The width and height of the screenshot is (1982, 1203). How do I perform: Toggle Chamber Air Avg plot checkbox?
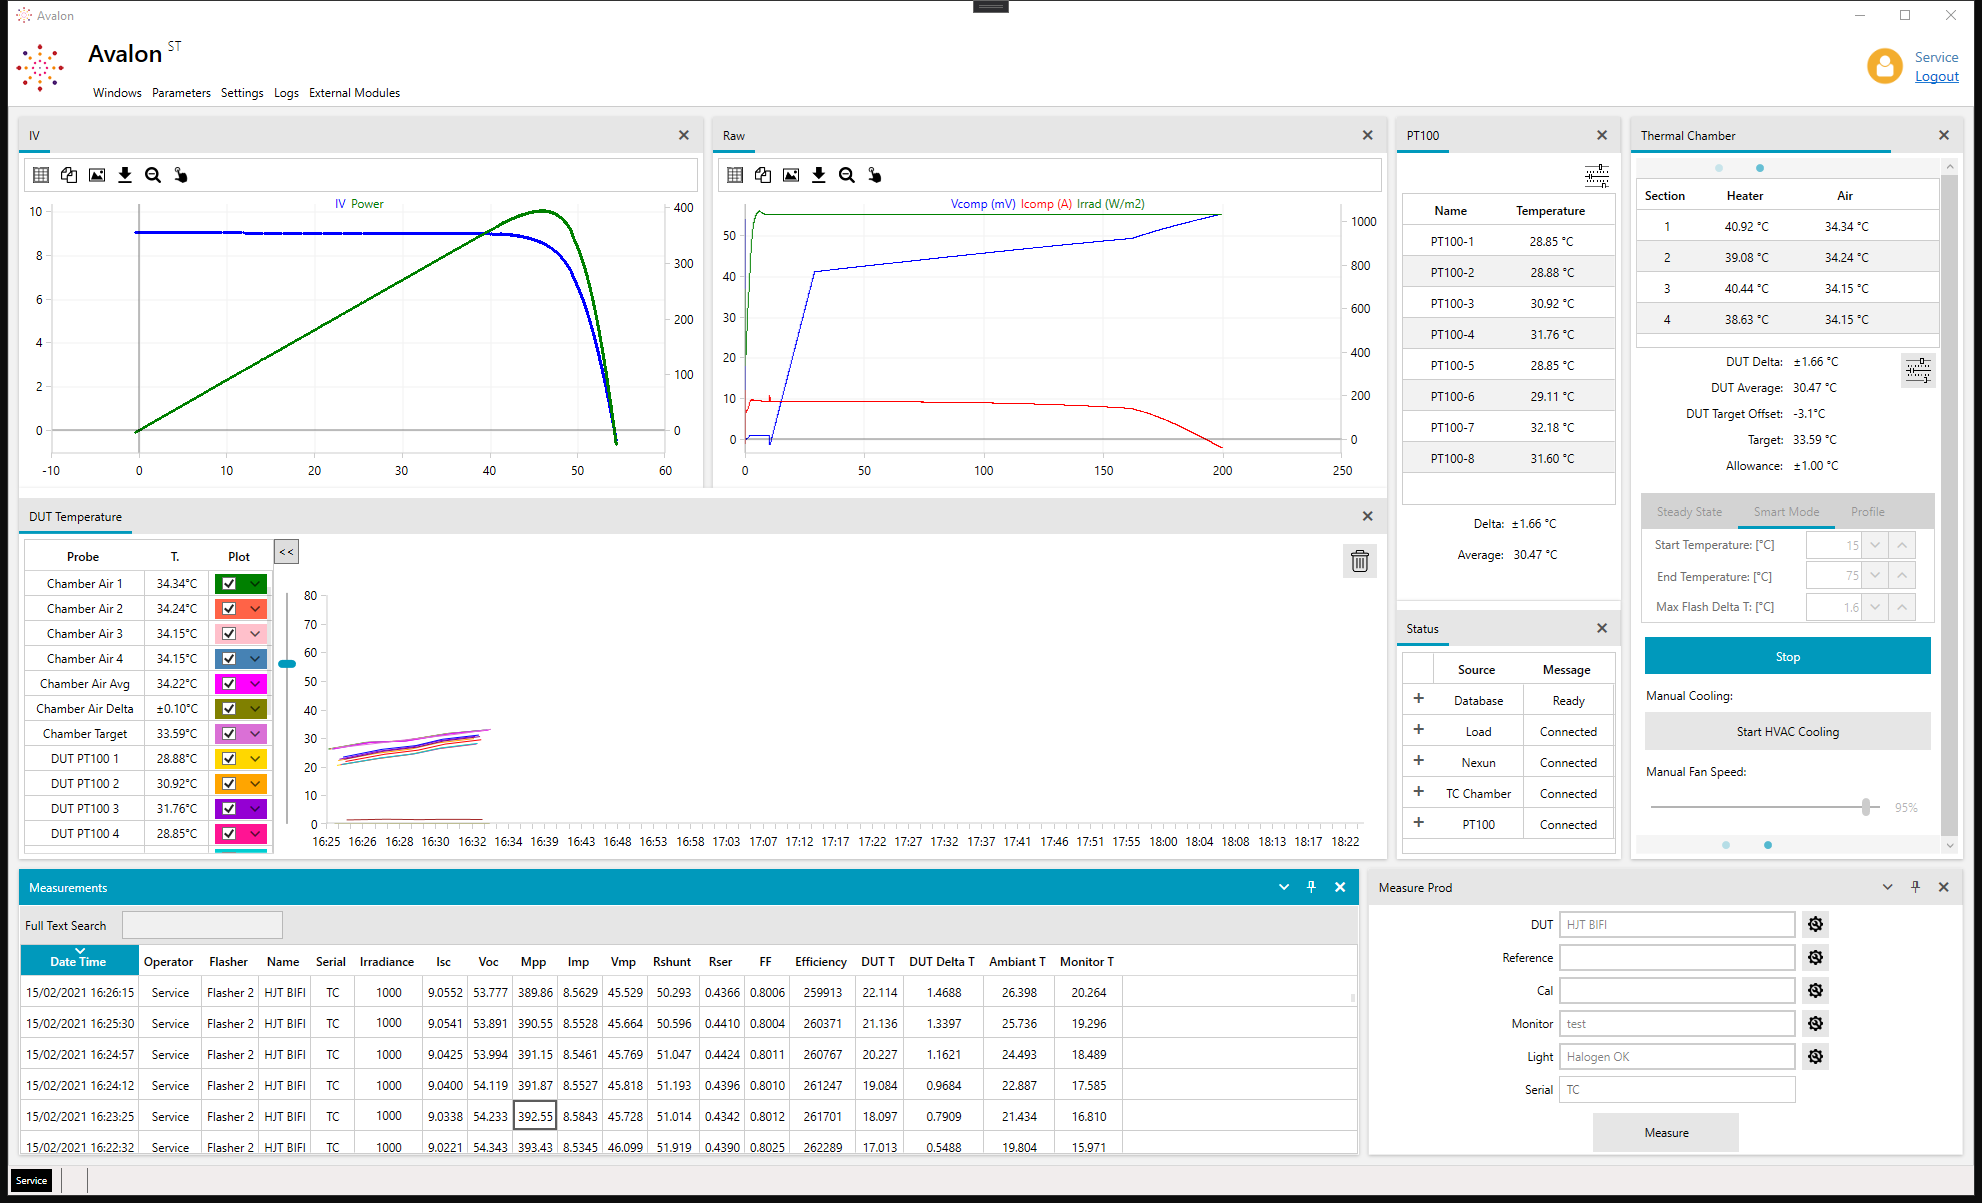coord(229,684)
